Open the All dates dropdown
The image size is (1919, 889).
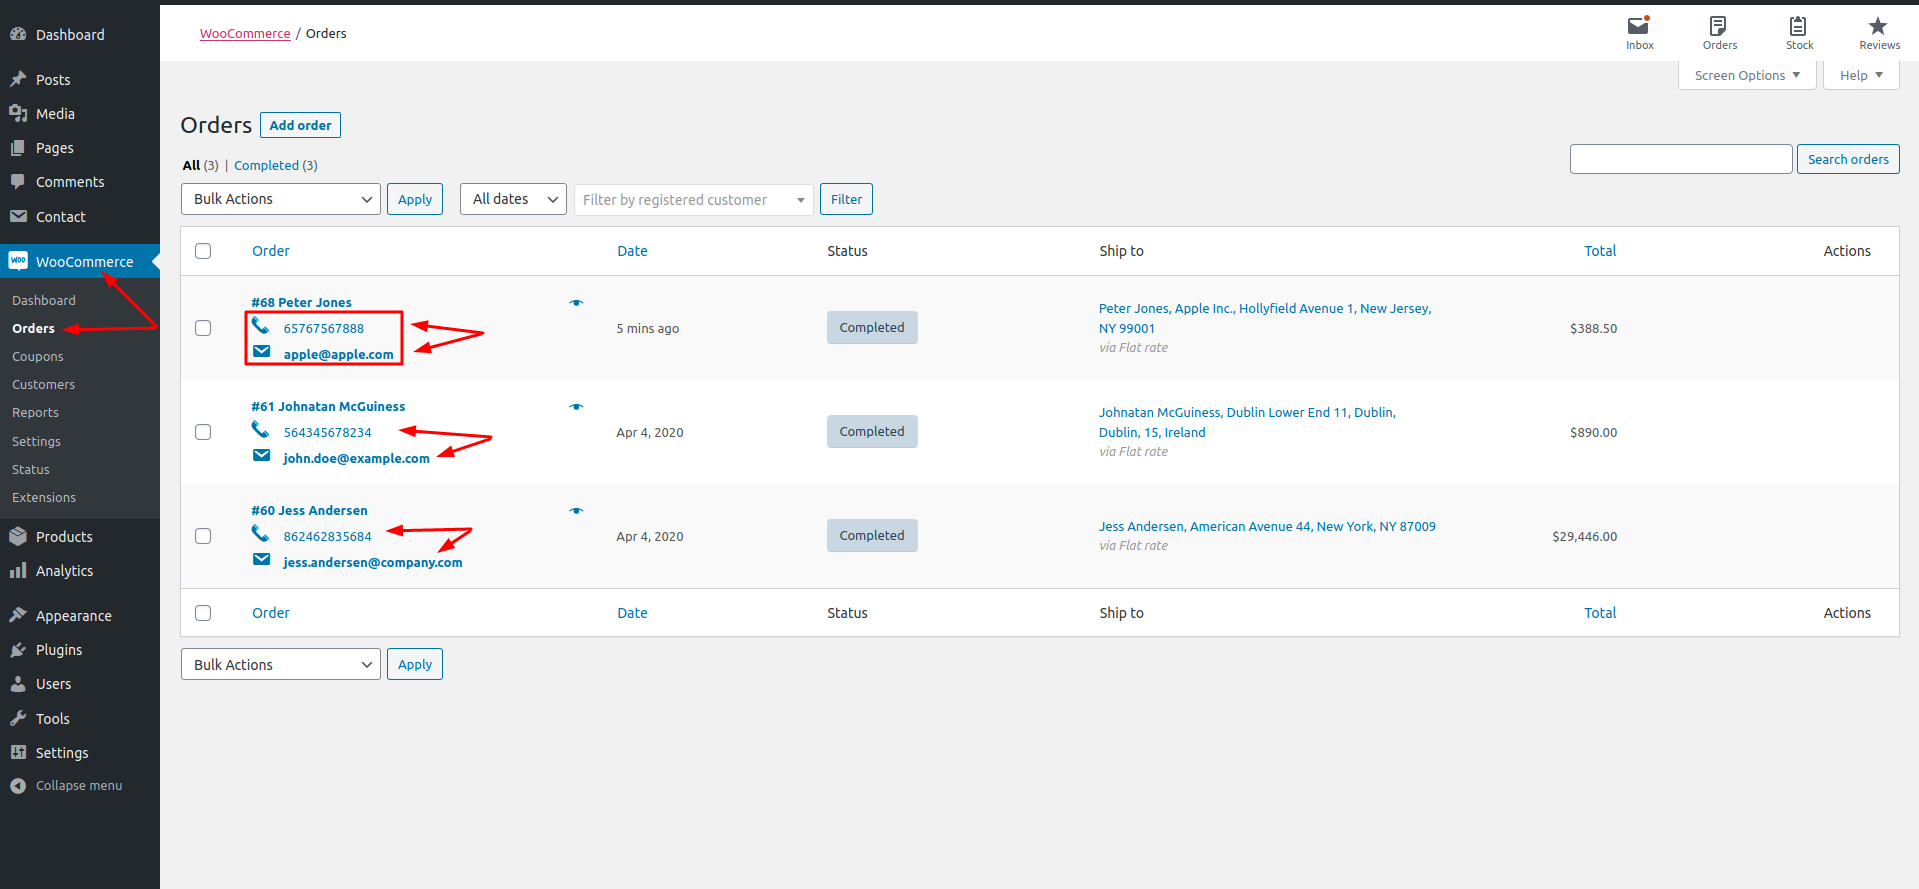click(x=513, y=199)
